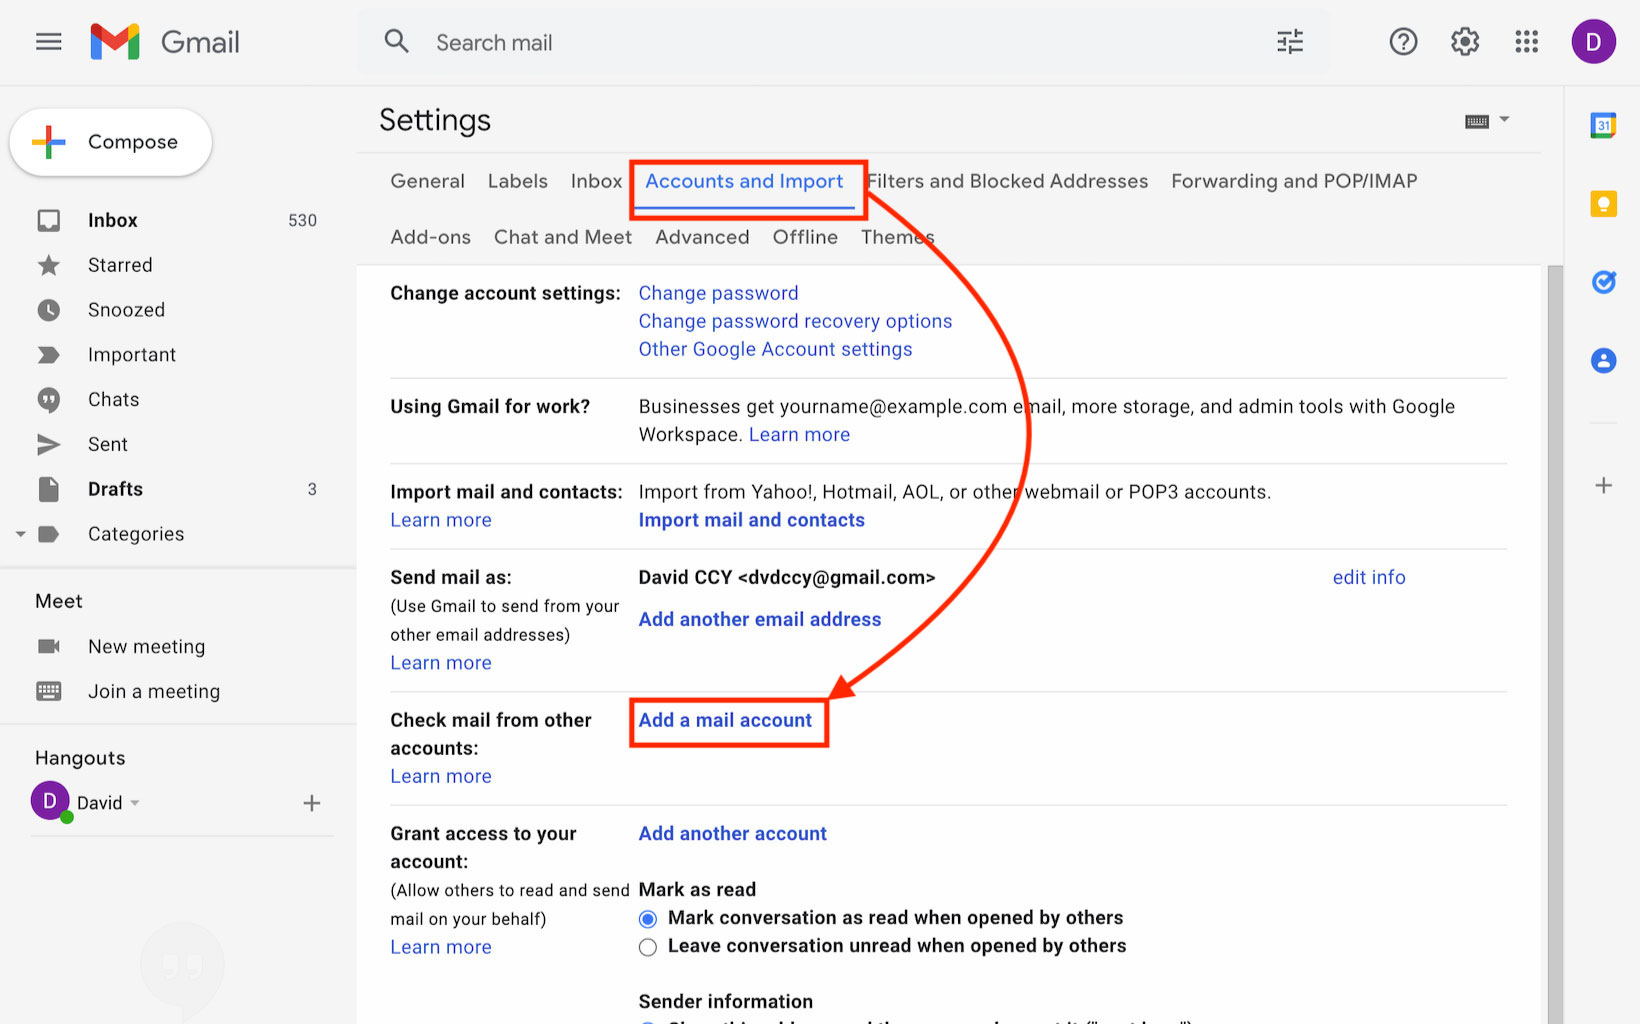Viewport: 1640px width, 1024px height.
Task: Expand the Categories section in the sidebar
Action: pyautogui.click(x=21, y=534)
